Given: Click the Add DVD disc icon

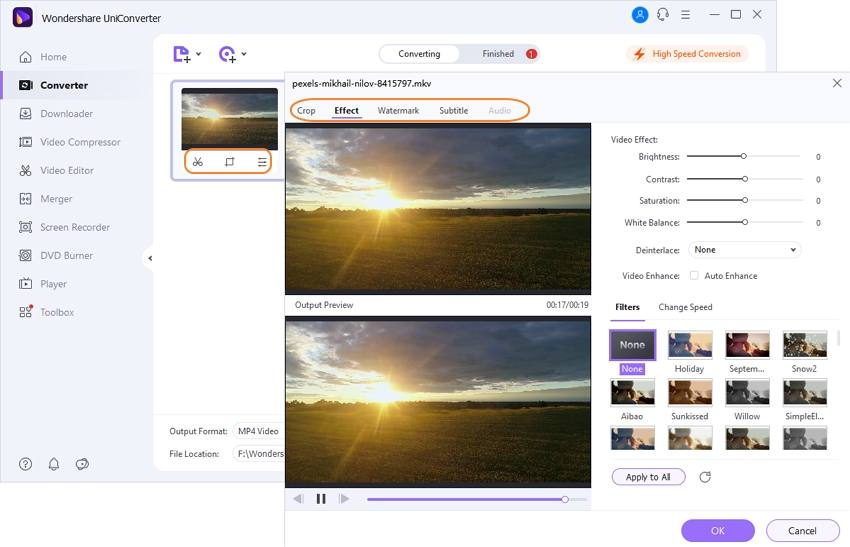Looking at the screenshot, I should tap(227, 54).
